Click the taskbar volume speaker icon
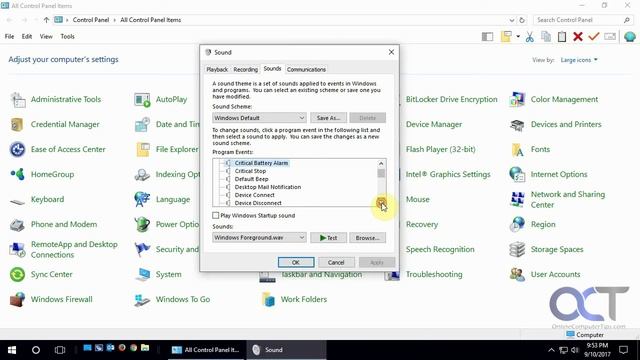The height and width of the screenshot is (360, 640). pyautogui.click(x=576, y=350)
